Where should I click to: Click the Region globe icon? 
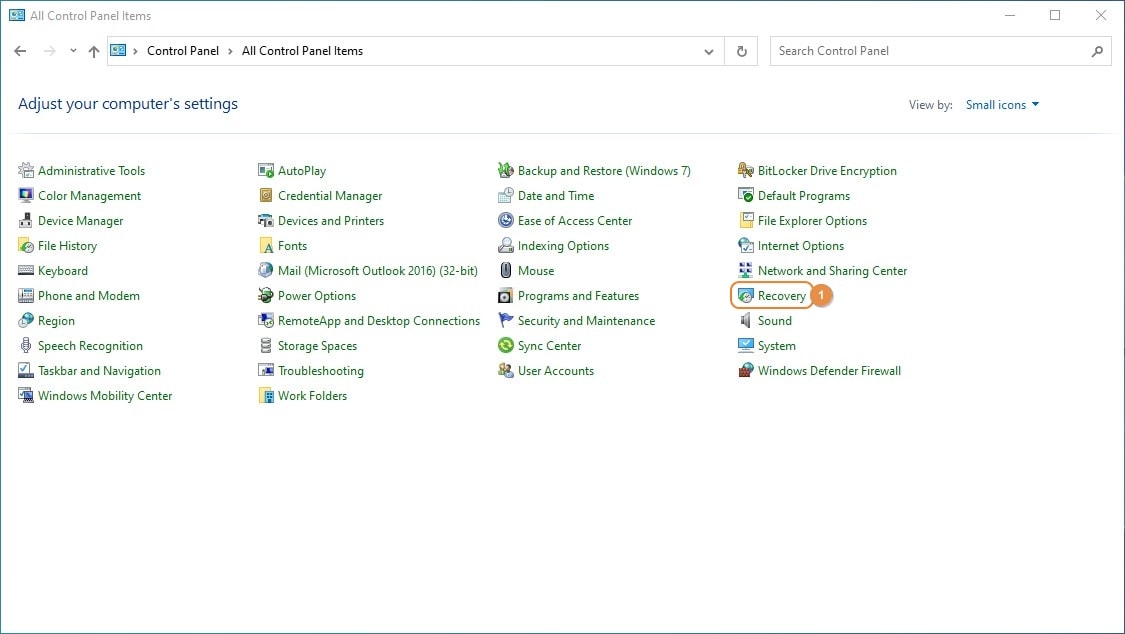tap(26, 321)
